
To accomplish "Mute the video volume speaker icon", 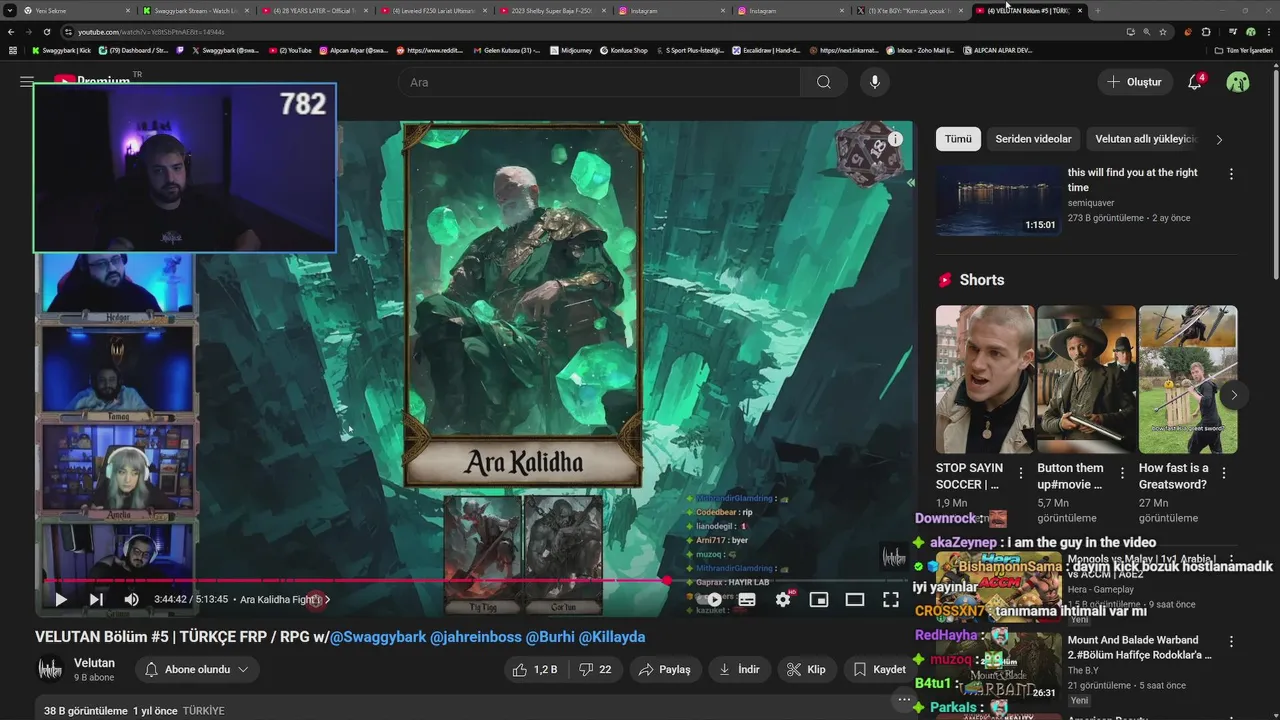I will [x=131, y=599].
